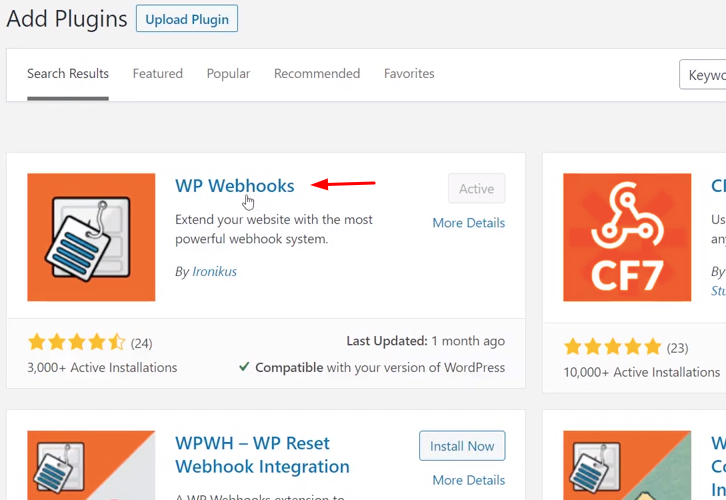Click the CF7 webhook plugin icon
The image size is (726, 500).
[x=627, y=237]
